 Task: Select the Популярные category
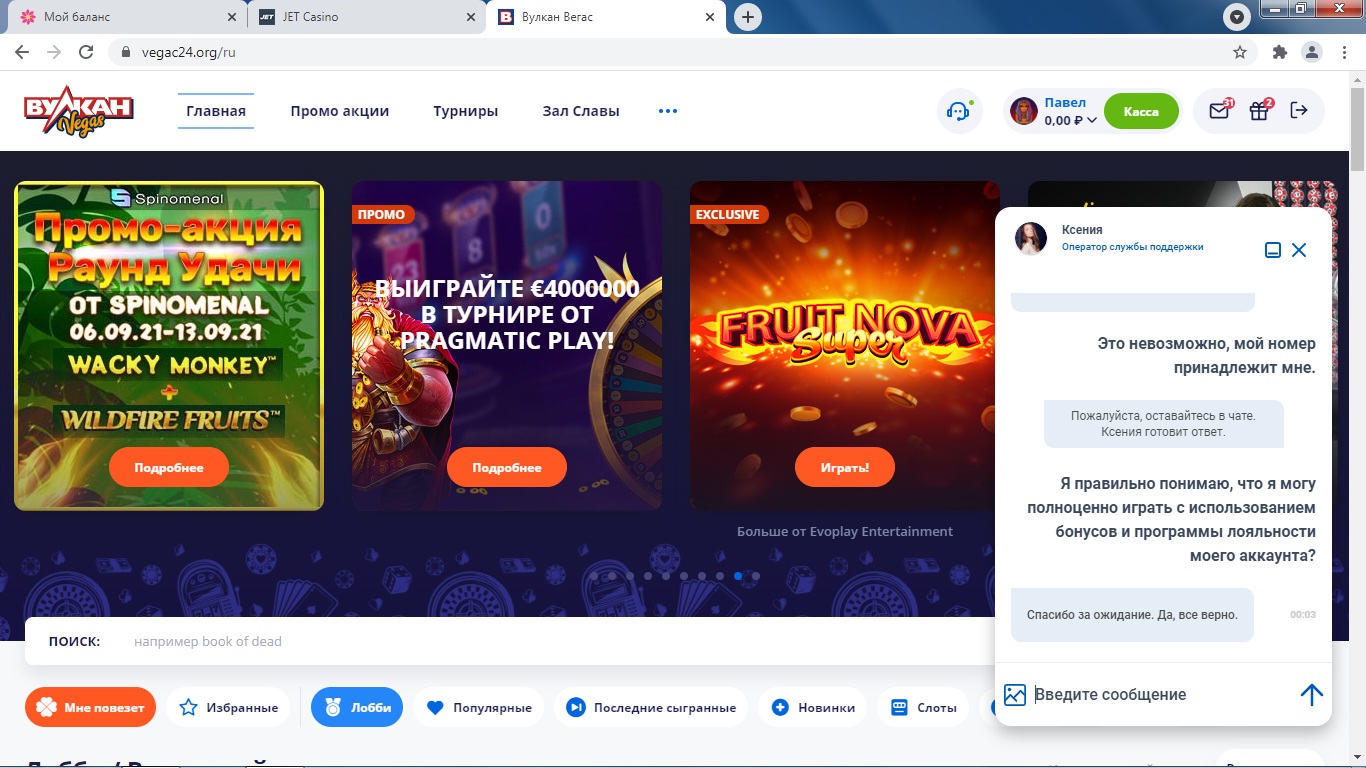479,707
